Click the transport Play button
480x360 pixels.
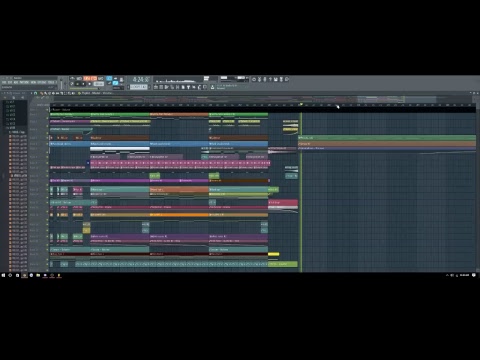[78, 84]
